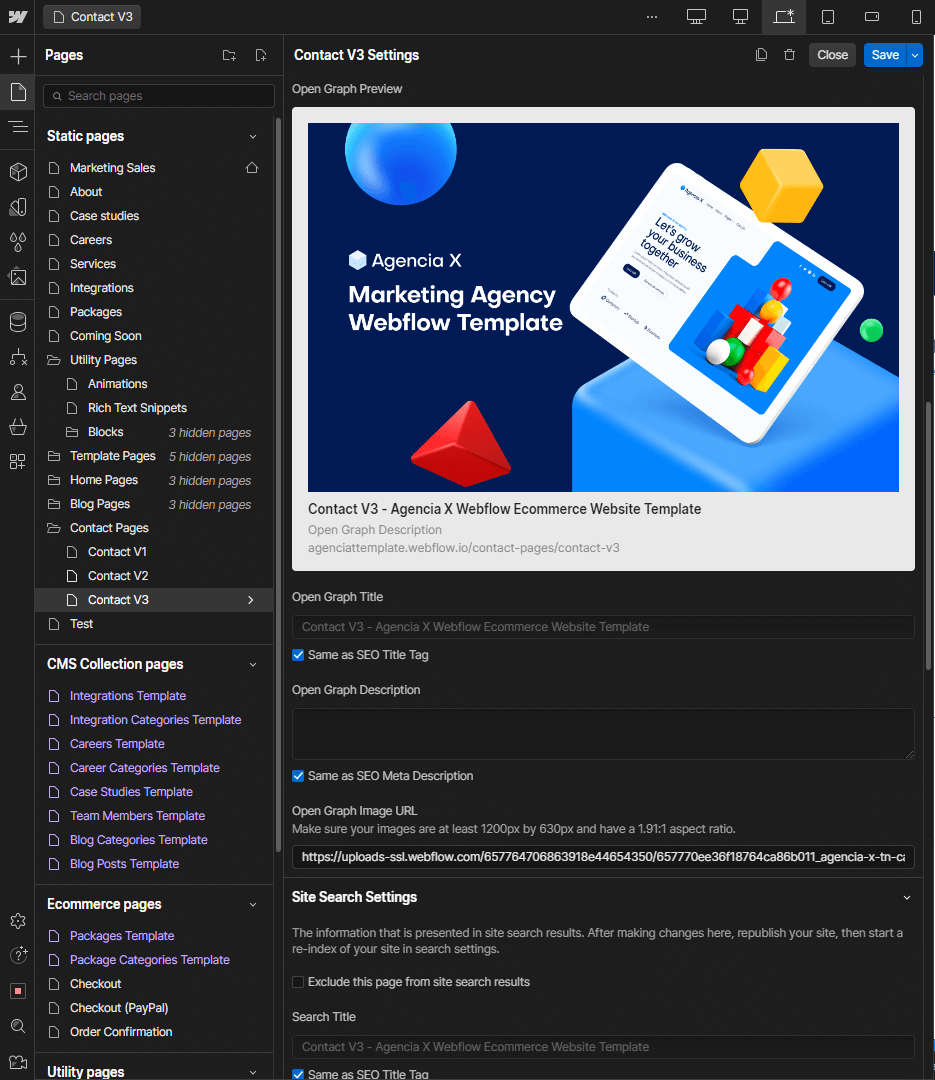Click inside the Search pages field
This screenshot has width=935, height=1080.
[x=158, y=95]
